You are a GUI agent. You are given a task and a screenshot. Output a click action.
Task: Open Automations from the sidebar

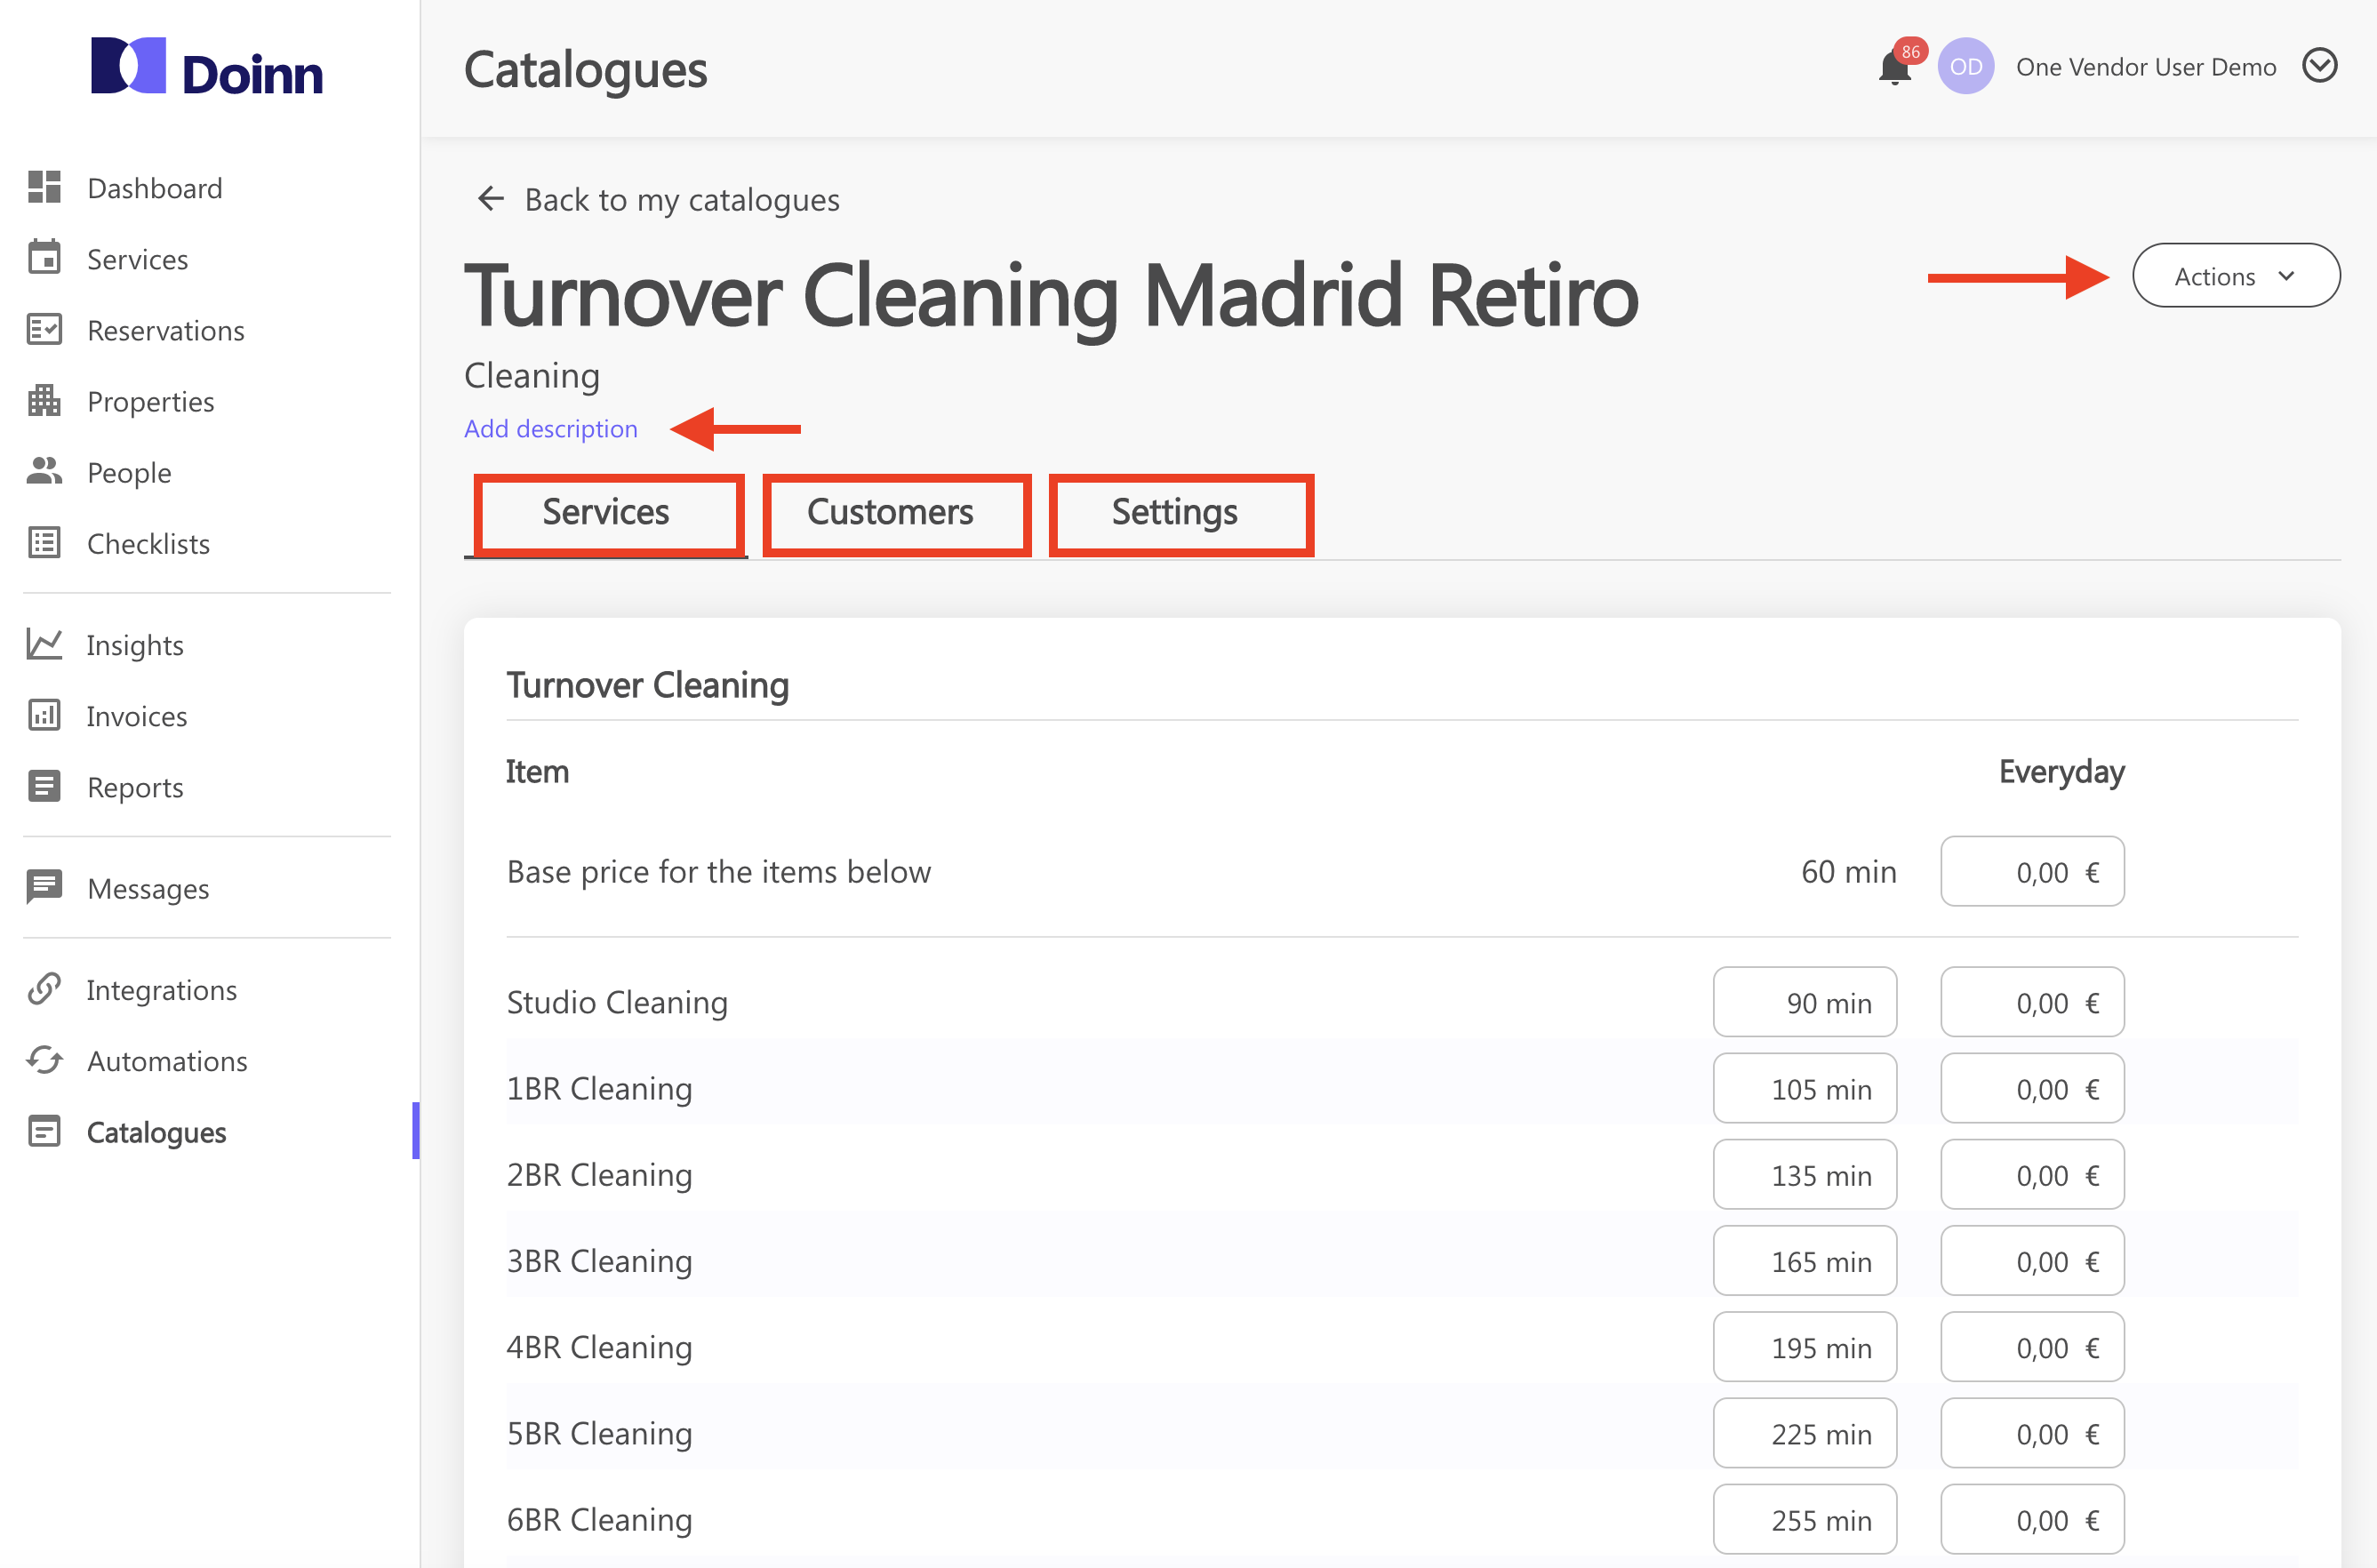167,1061
